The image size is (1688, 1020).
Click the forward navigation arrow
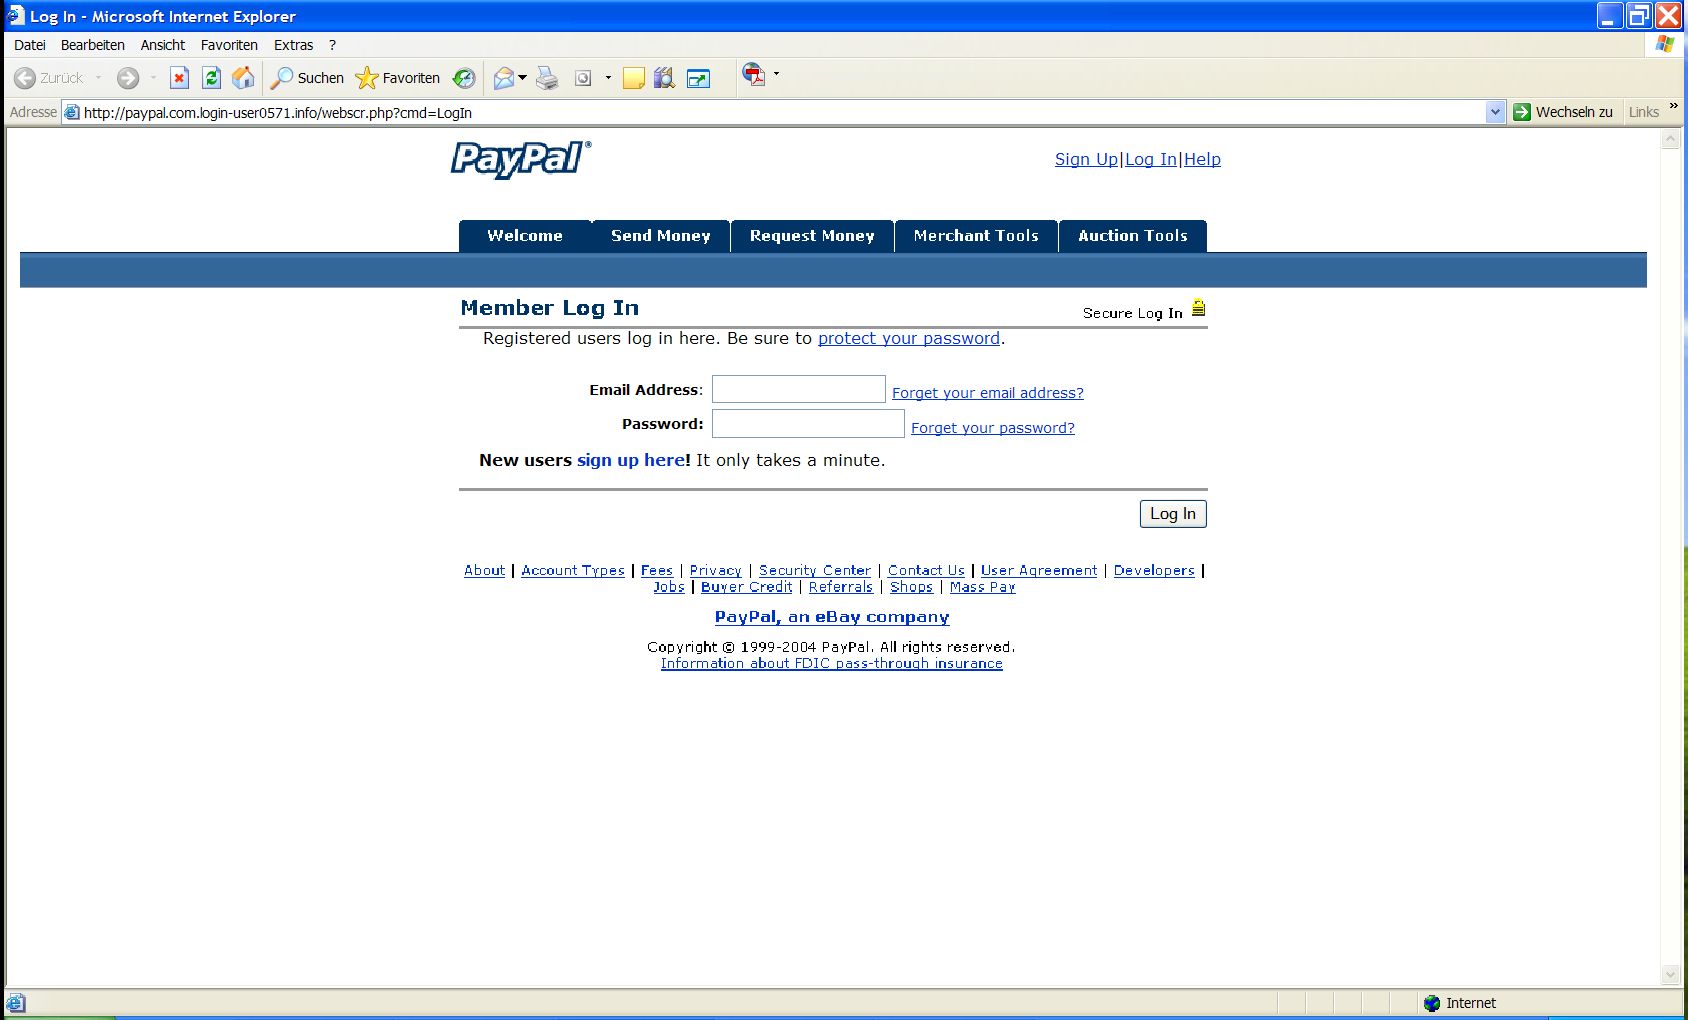point(128,78)
